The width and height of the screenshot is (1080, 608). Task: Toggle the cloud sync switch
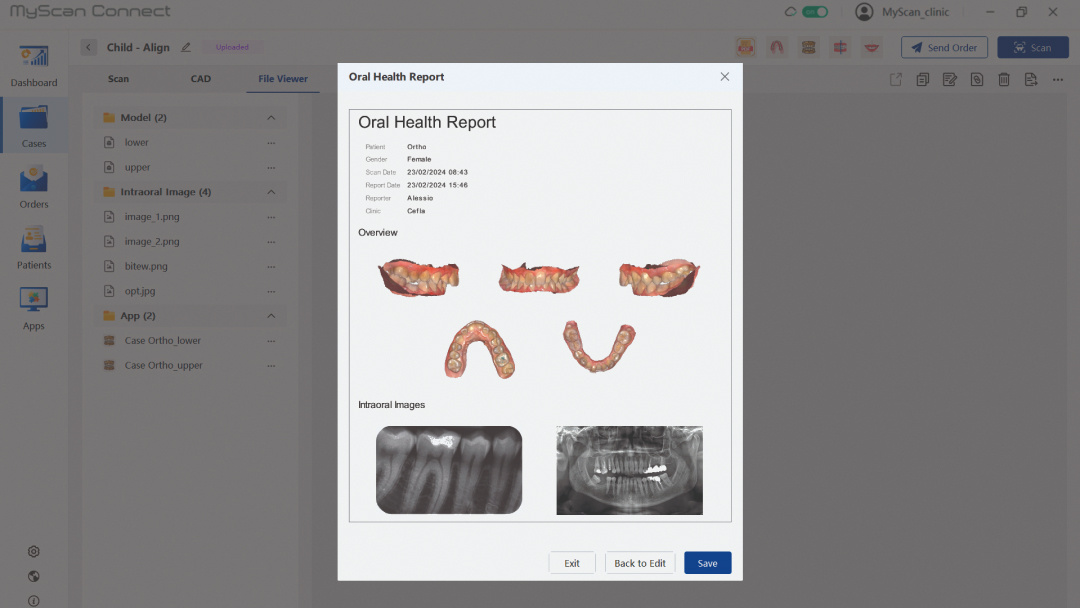pos(814,12)
